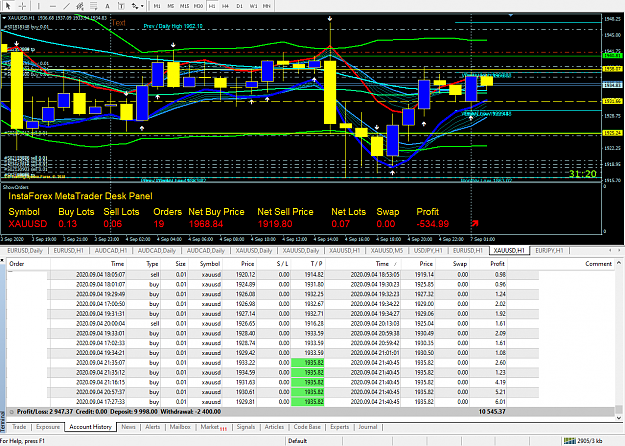Switch chart to H4 timeframe
Screen dimensions: 625x446
pos(225,6)
